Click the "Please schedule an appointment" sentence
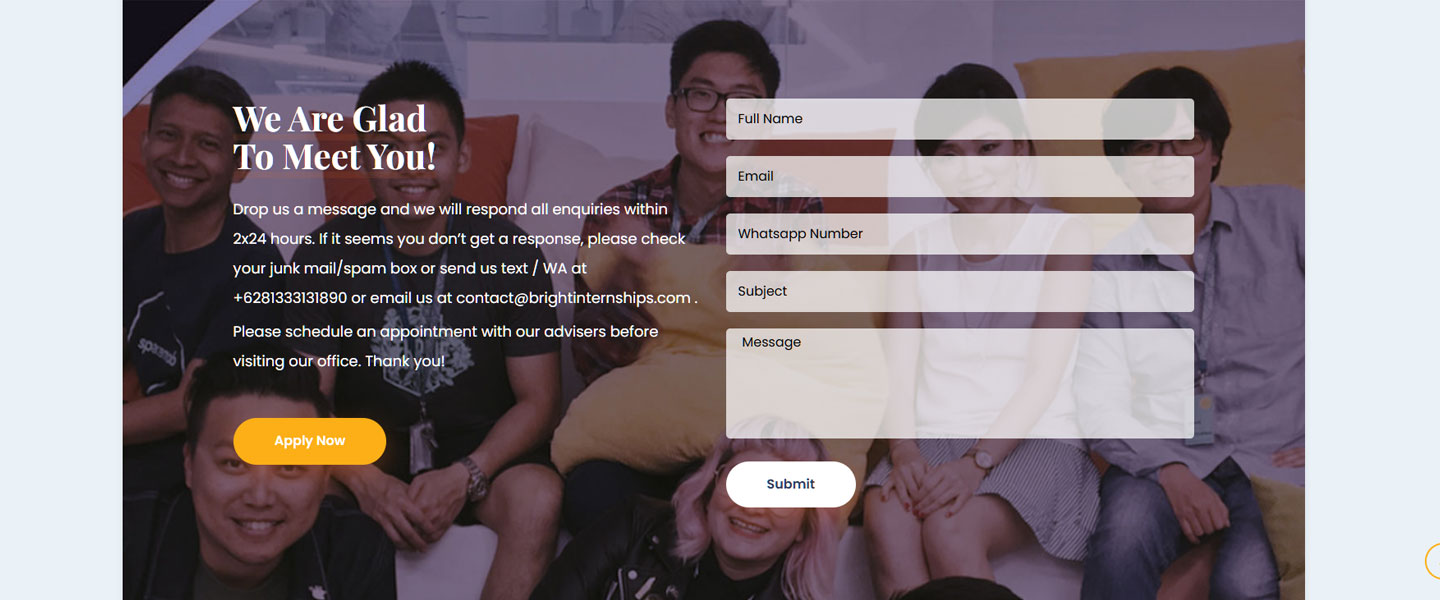Screen dimensions: 1440x600 (446, 346)
